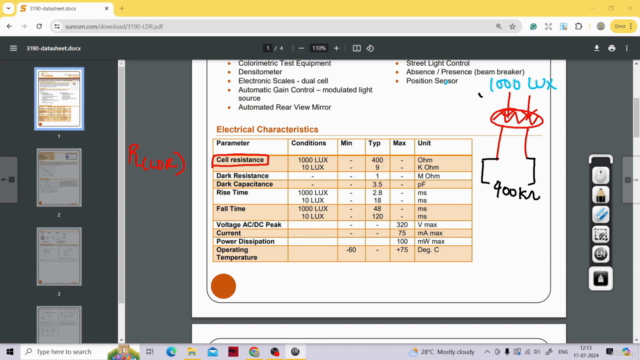640x360 pixels.
Task: Click the Cell resistance table cell
Action: (240, 160)
